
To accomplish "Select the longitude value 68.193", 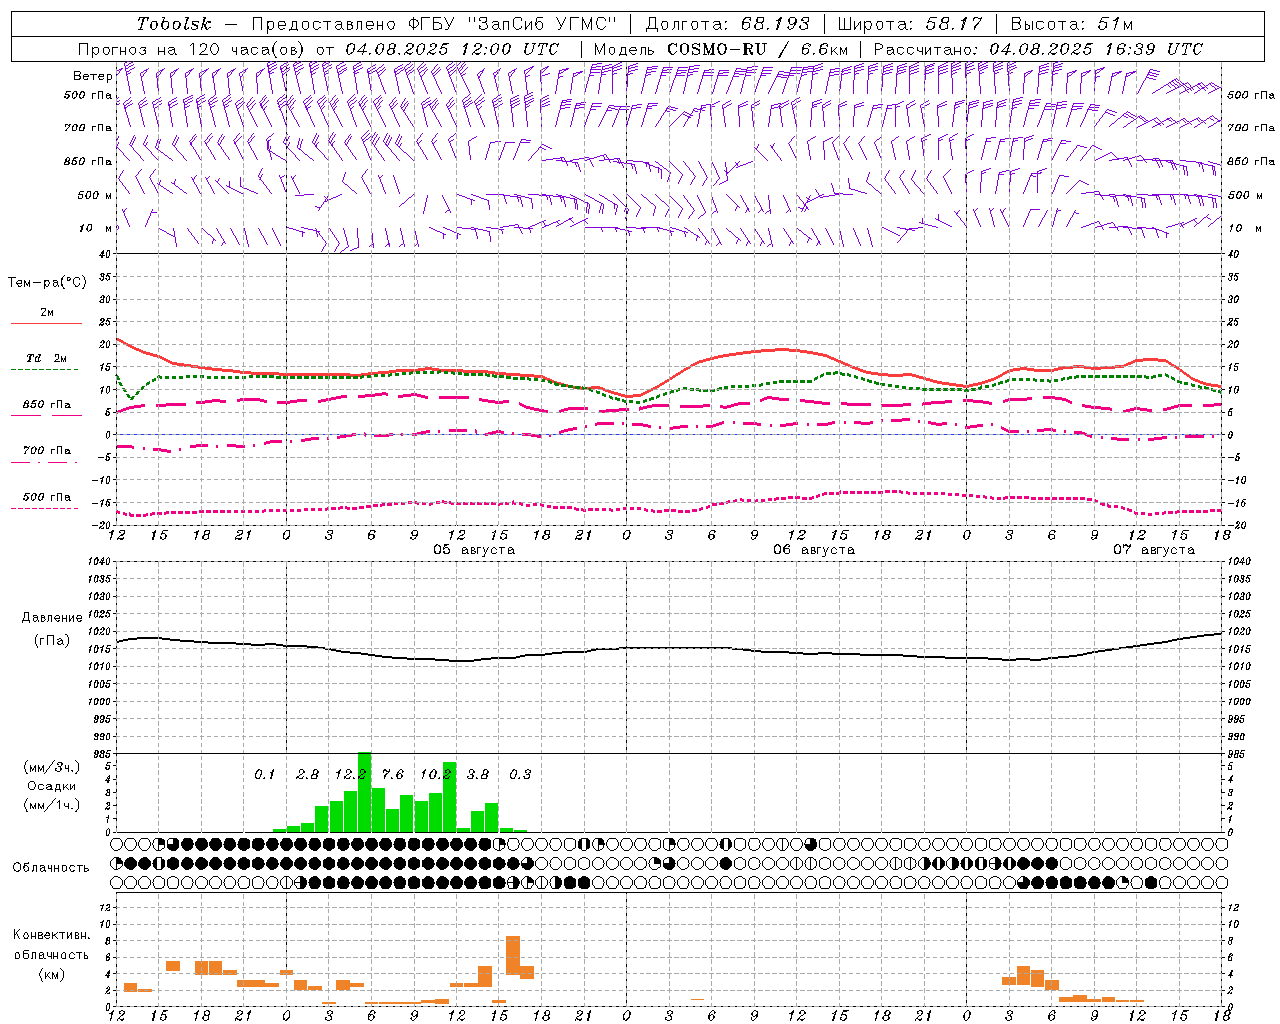I will (x=776, y=24).
